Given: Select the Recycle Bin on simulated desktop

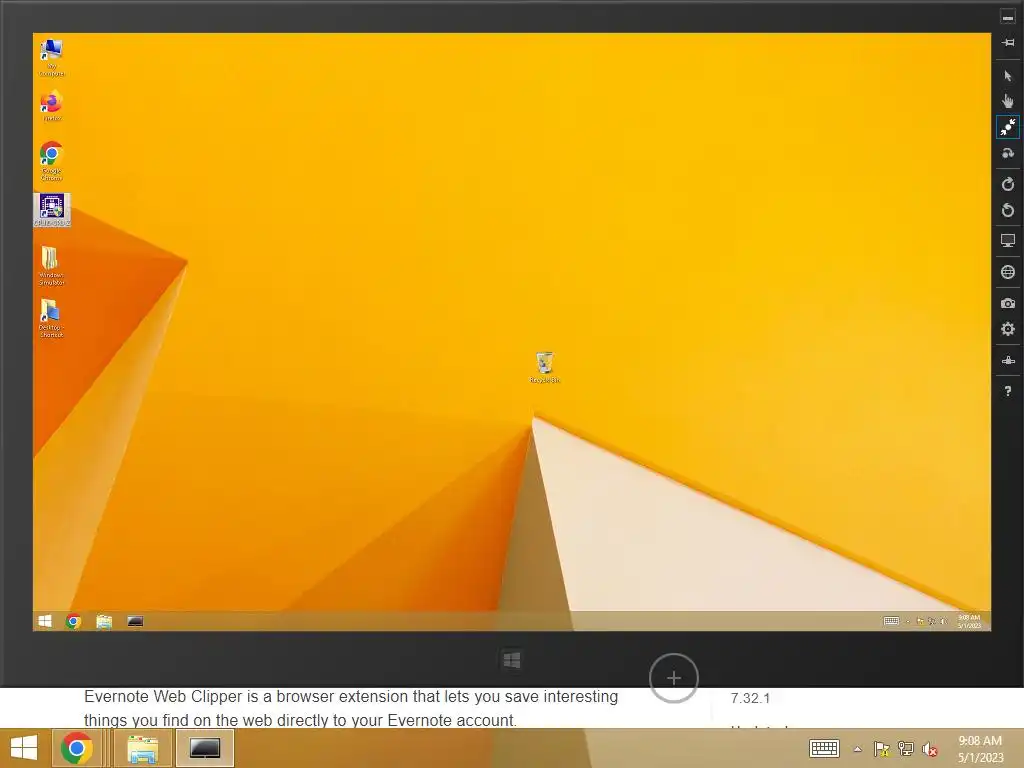Looking at the screenshot, I should coord(545,367).
